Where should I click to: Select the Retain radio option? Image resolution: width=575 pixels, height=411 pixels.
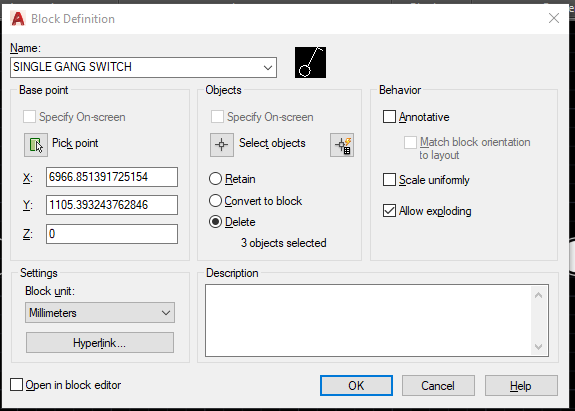(215, 179)
